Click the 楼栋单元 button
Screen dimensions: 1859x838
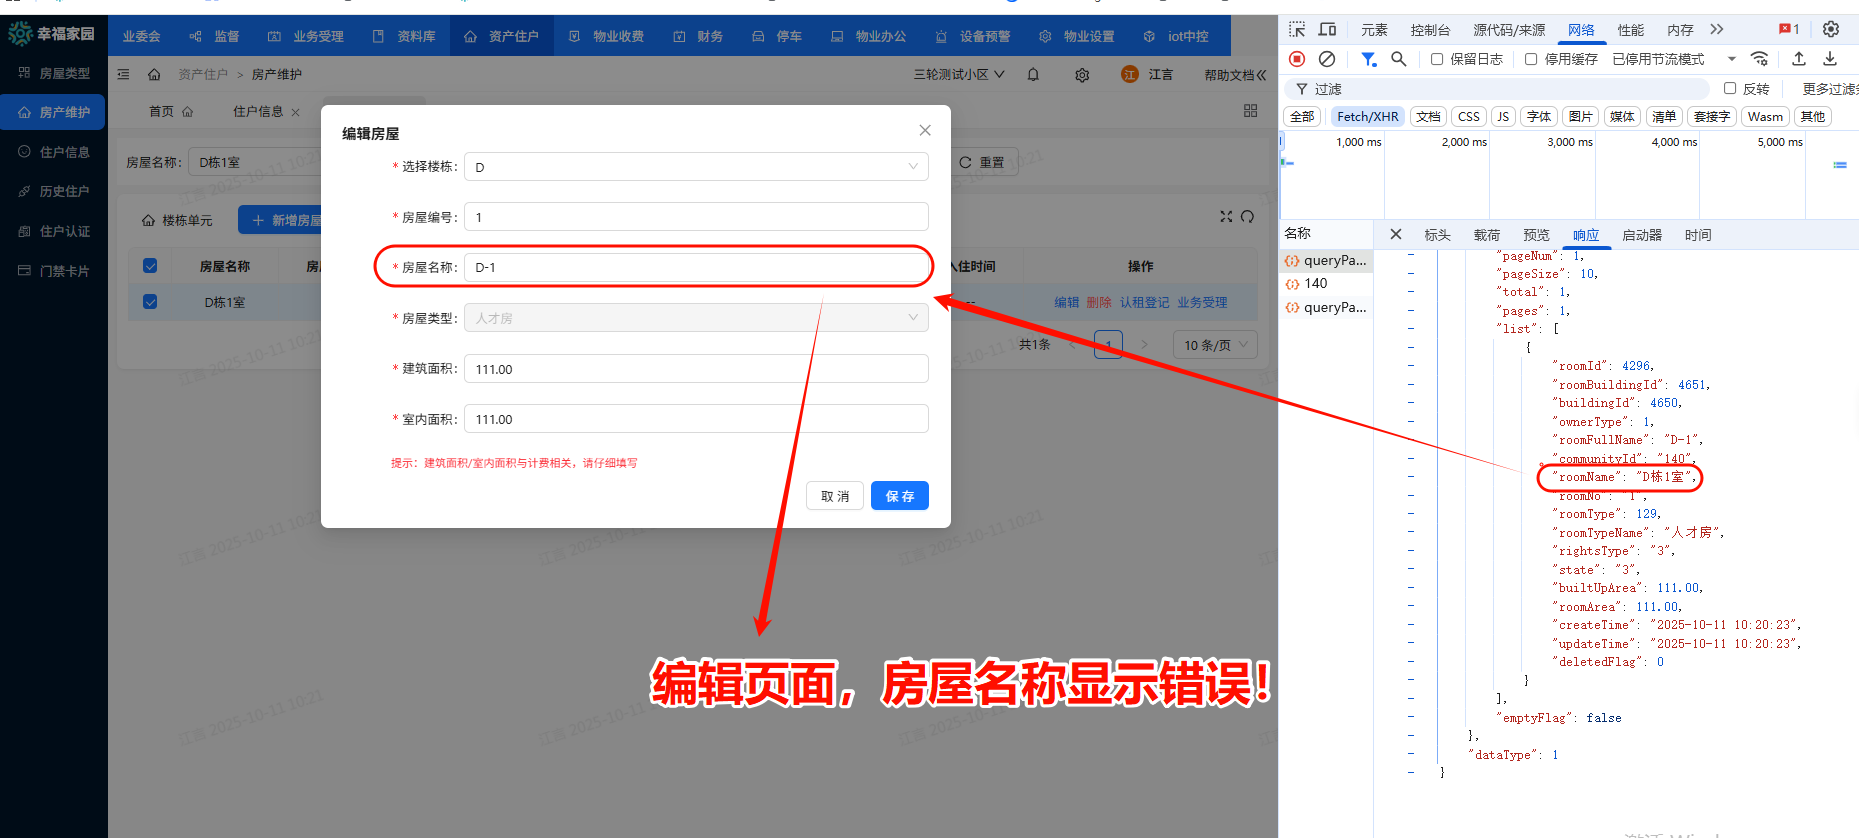click(178, 220)
